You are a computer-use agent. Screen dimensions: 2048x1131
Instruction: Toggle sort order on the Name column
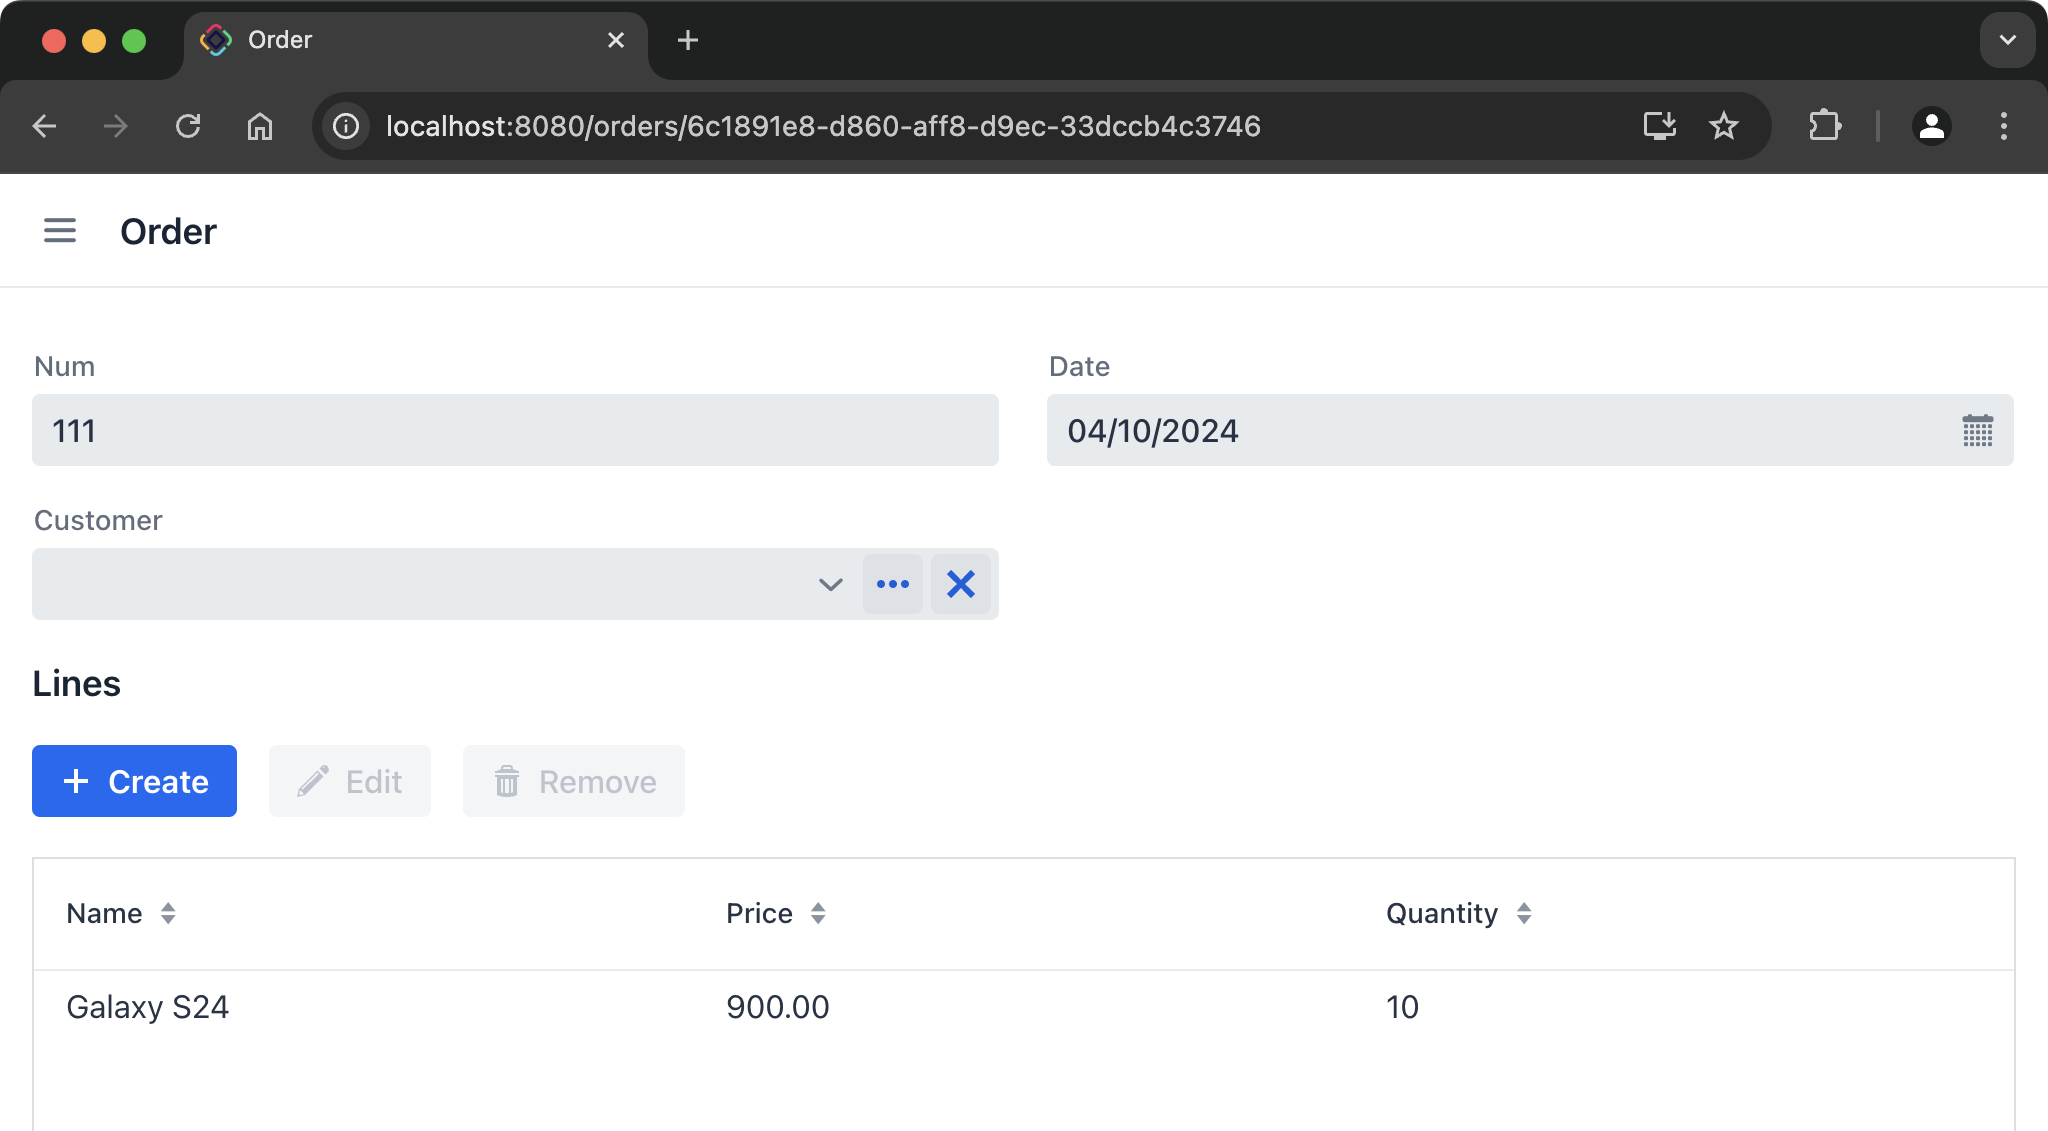pyautogui.click(x=167, y=913)
